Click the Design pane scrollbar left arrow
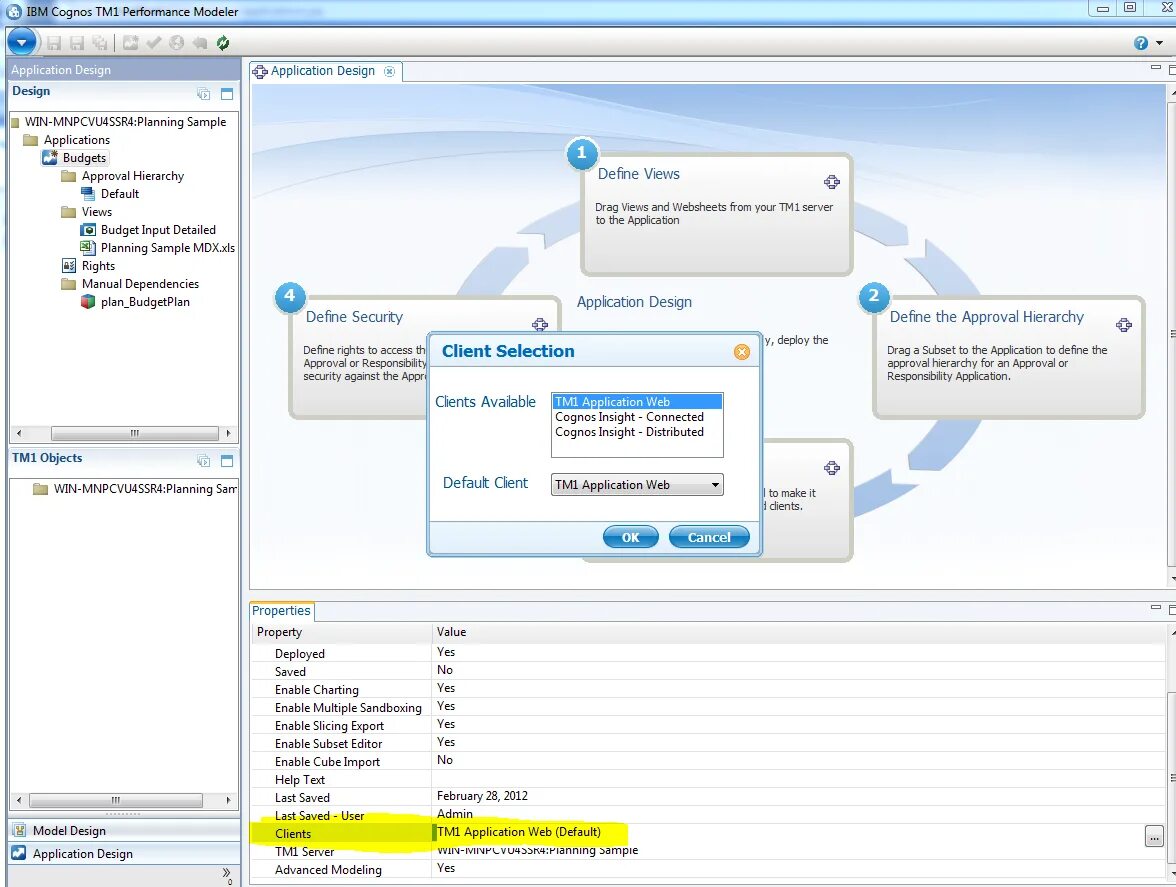 coord(19,433)
